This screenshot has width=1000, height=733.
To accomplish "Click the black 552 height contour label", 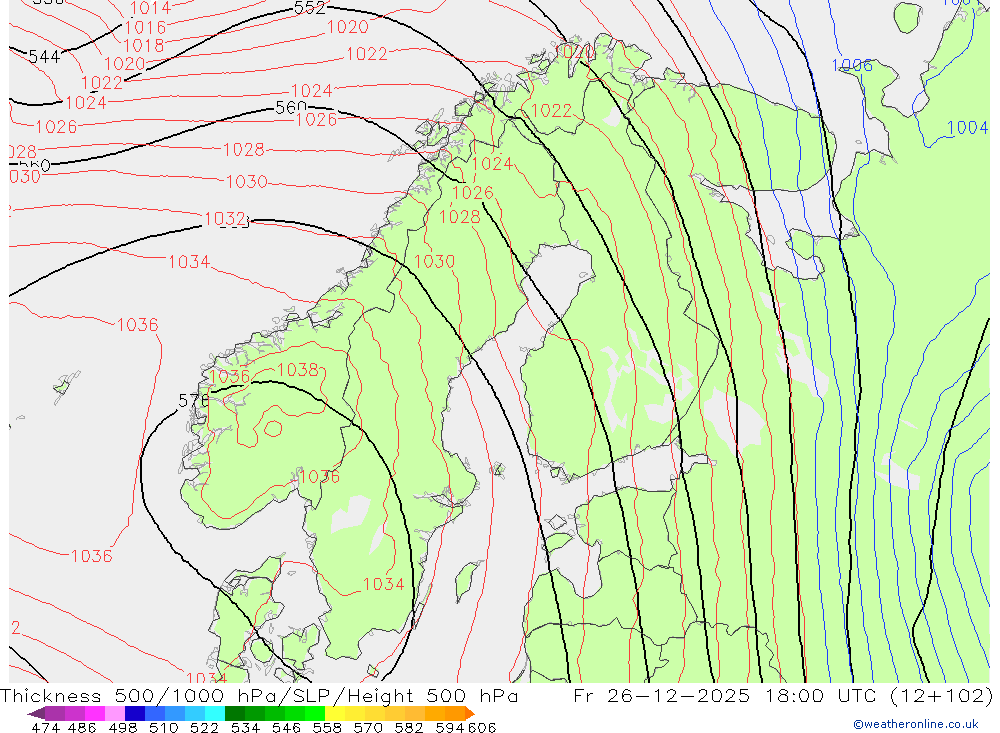I will (310, 8).
